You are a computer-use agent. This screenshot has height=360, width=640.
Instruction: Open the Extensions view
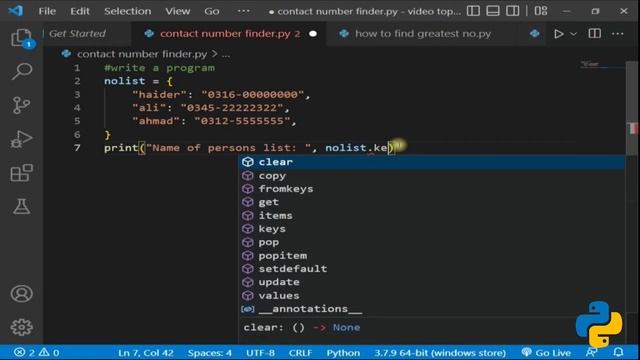pyautogui.click(x=21, y=173)
